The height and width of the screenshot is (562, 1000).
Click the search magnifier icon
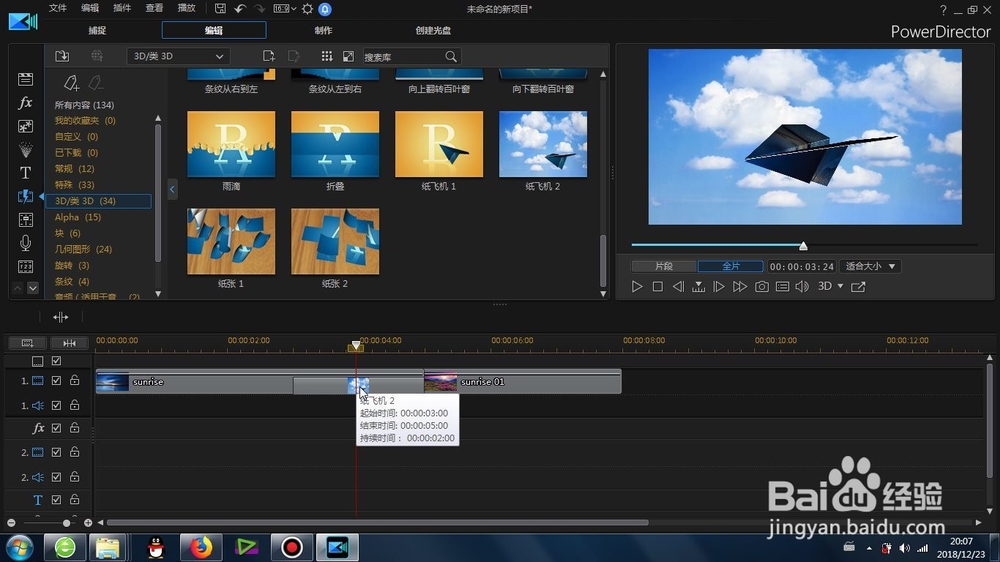click(x=451, y=57)
